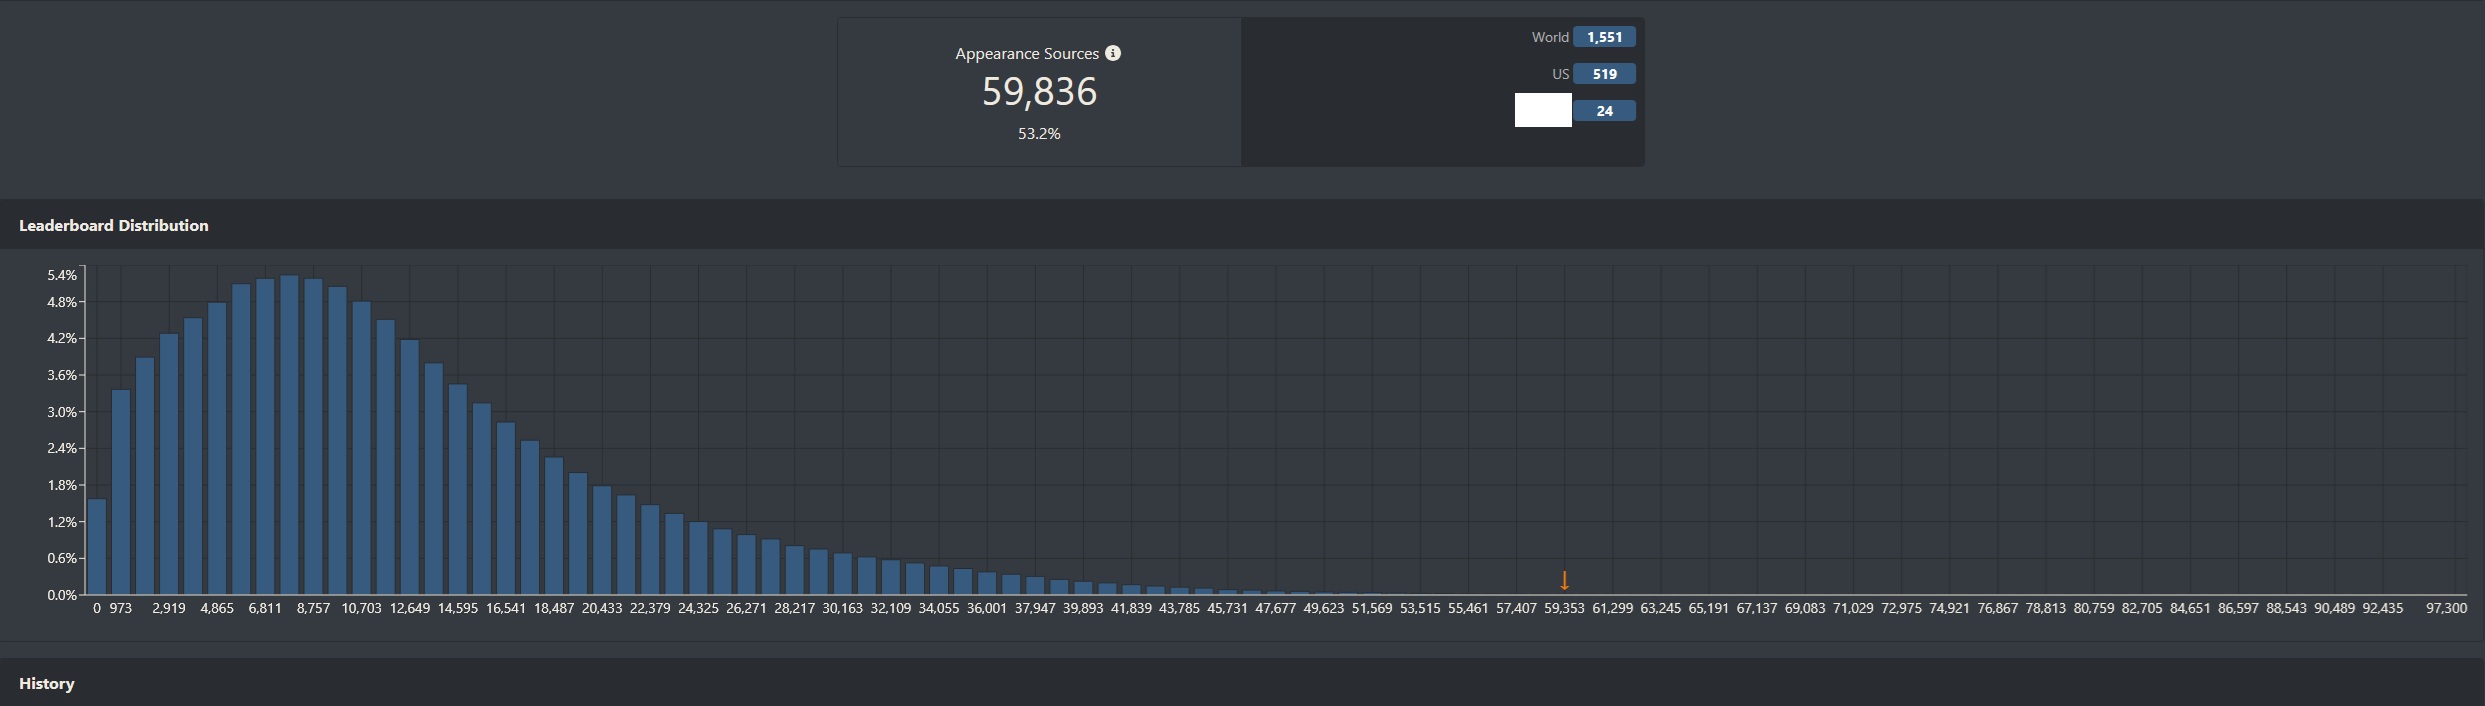The width and height of the screenshot is (2485, 706).
Task: Click the histogram bar above 16,541
Action: (506, 509)
